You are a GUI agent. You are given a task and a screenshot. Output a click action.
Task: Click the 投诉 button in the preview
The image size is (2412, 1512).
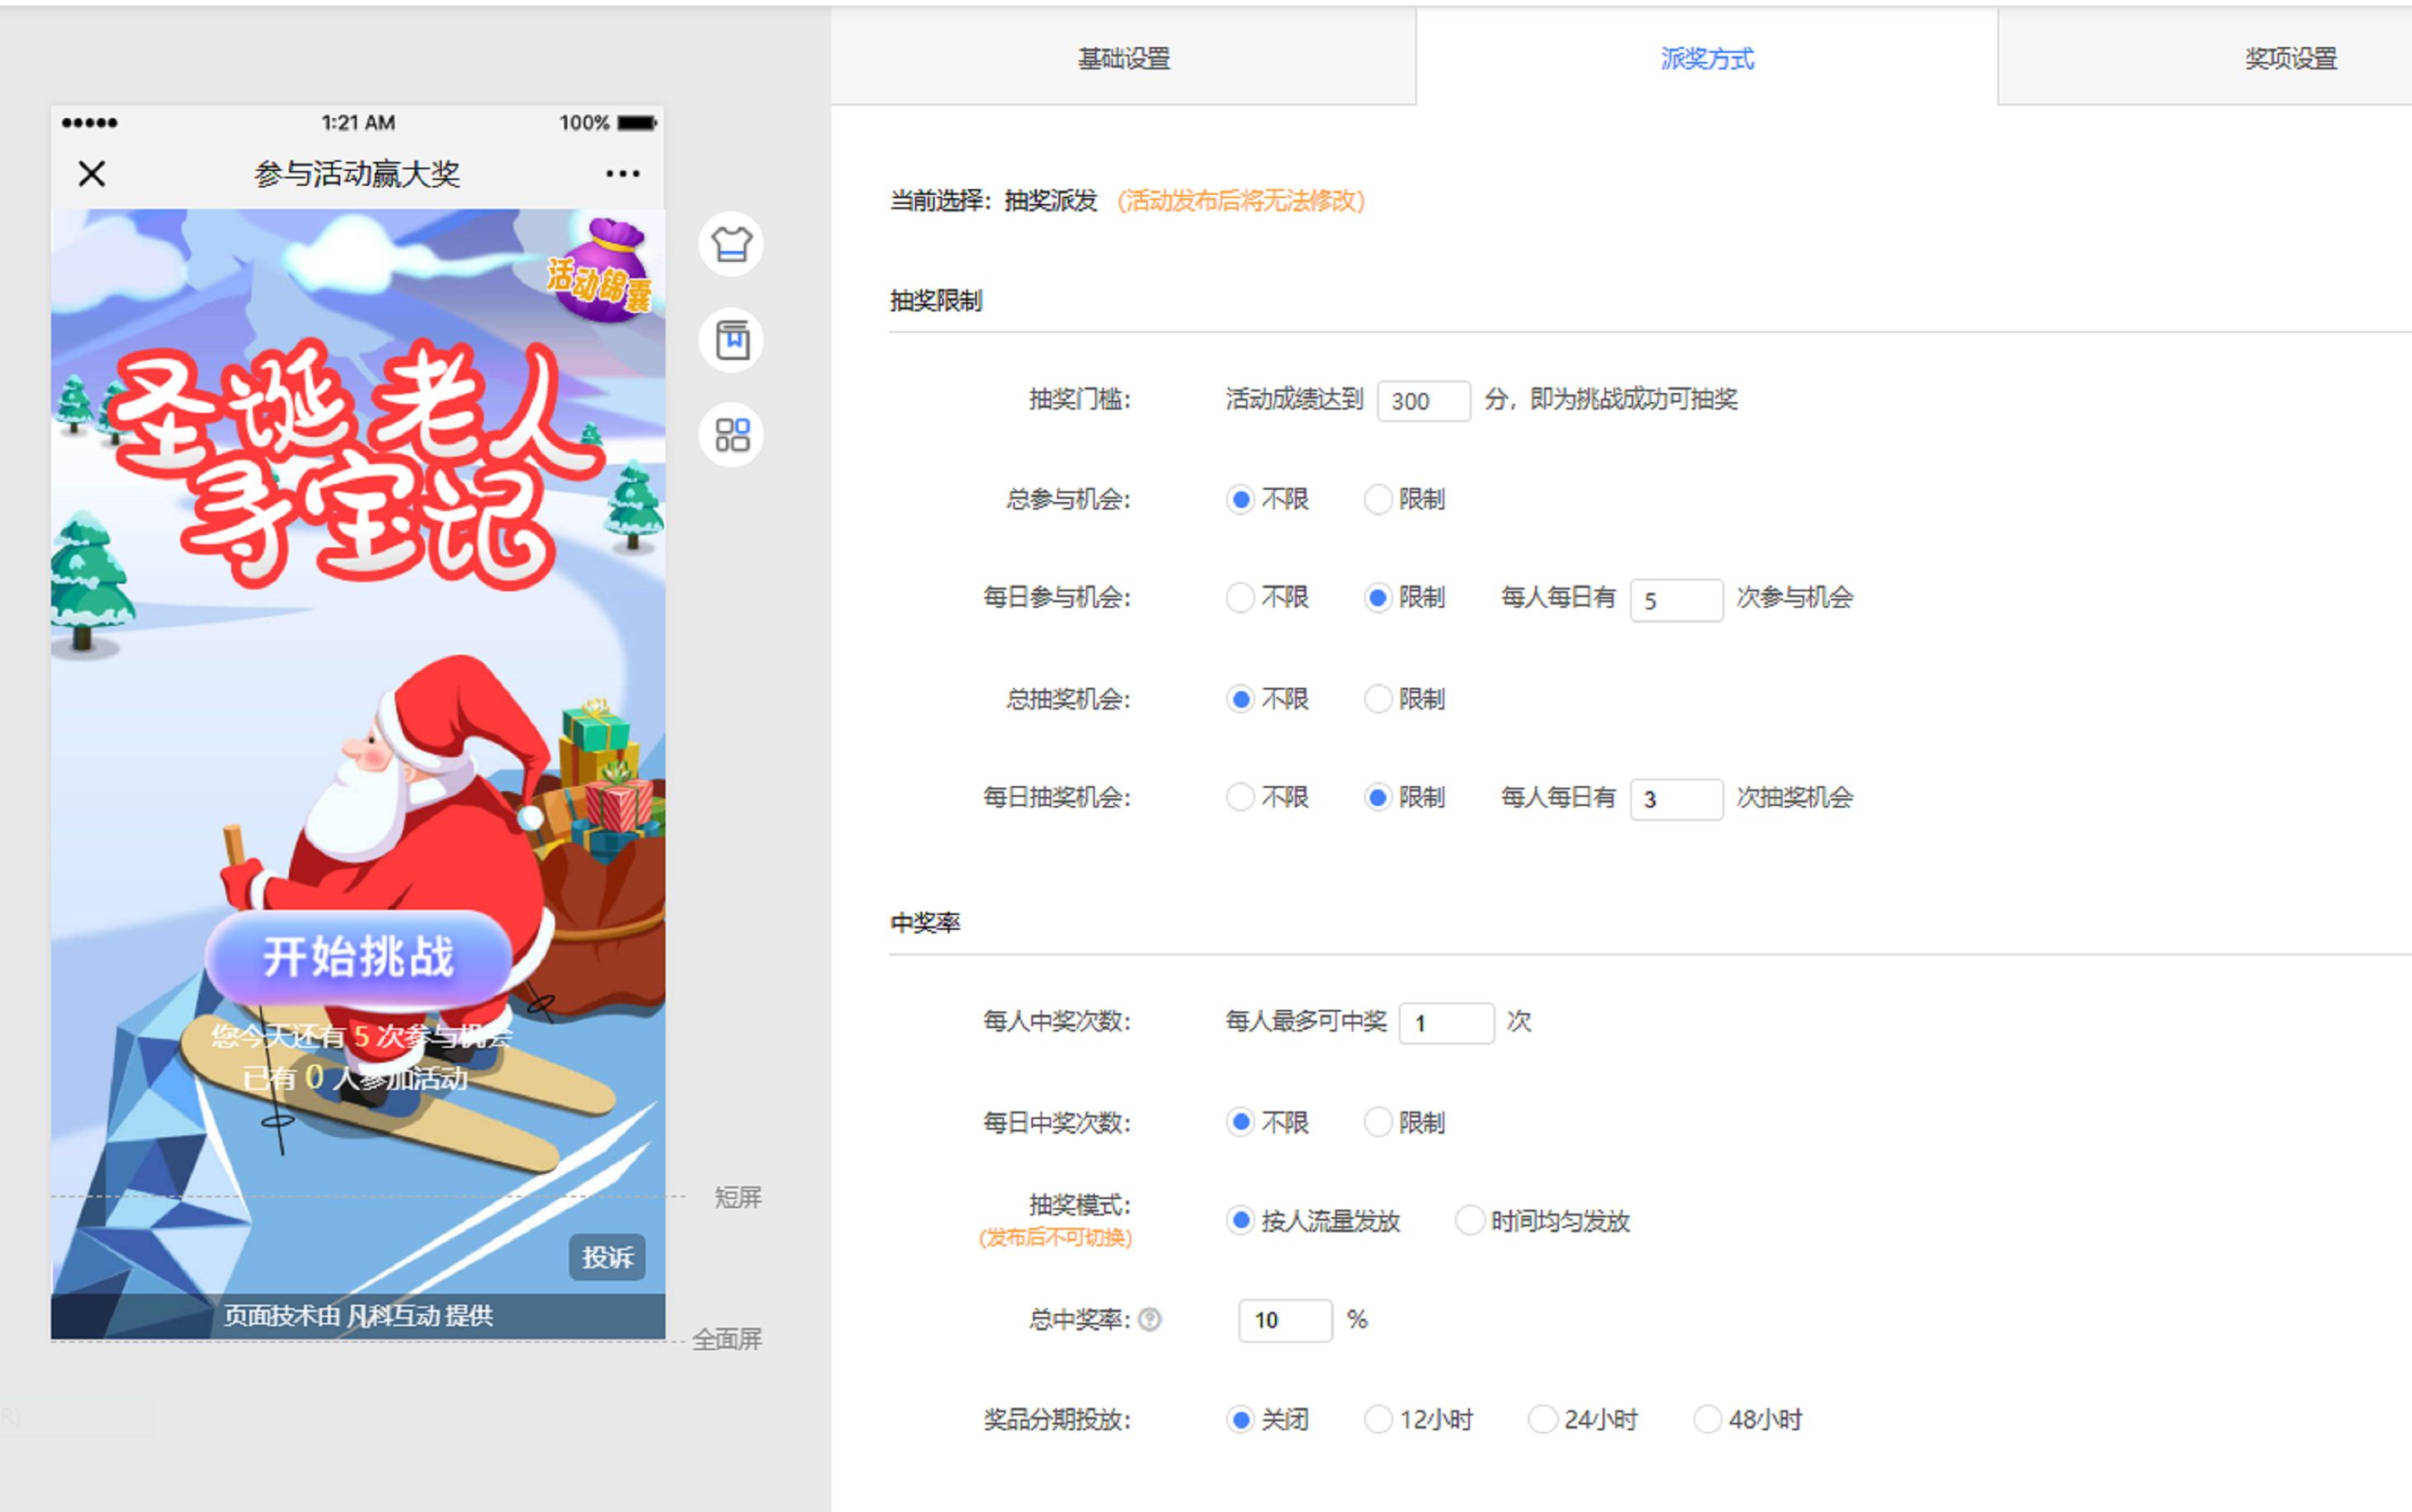tap(607, 1257)
